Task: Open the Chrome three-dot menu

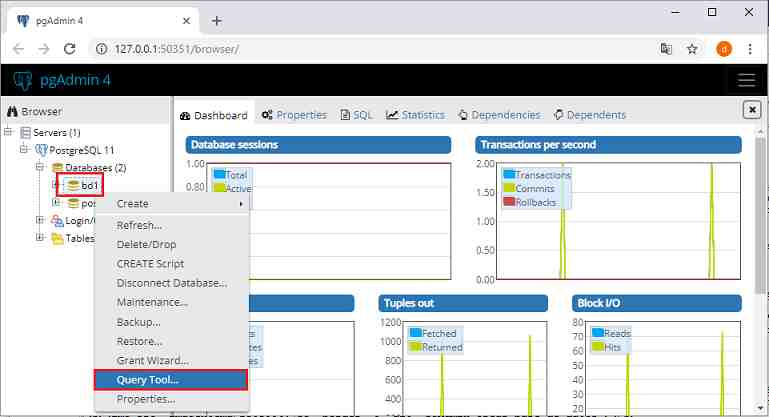Action: pyautogui.click(x=750, y=49)
